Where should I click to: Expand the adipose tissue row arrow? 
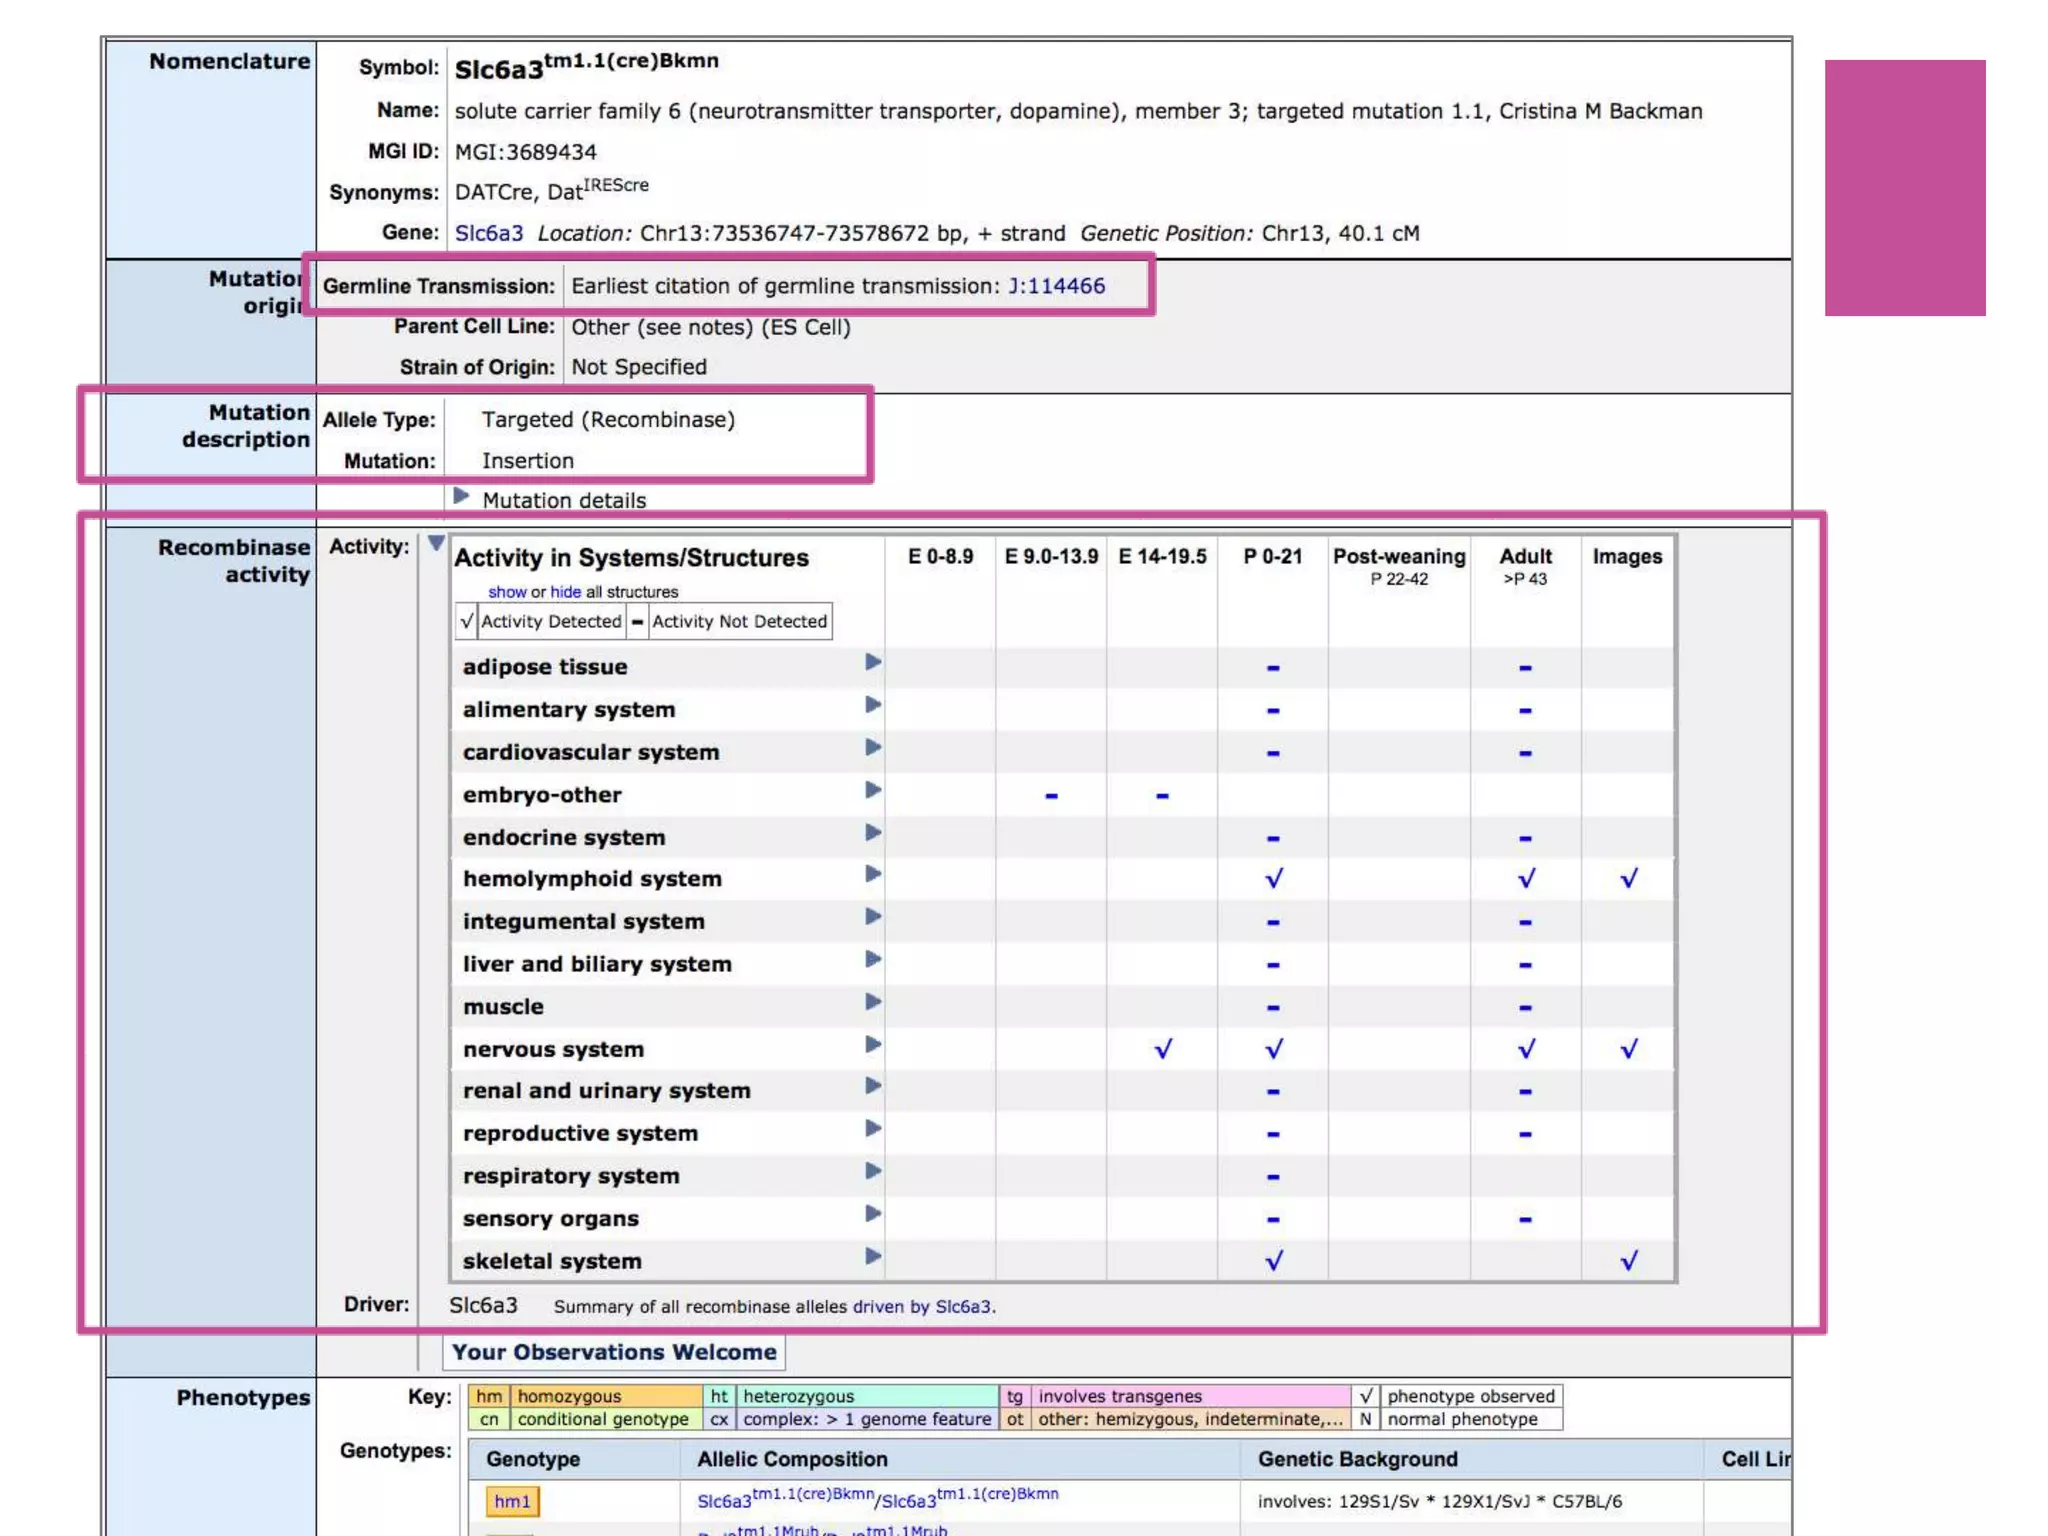(872, 662)
